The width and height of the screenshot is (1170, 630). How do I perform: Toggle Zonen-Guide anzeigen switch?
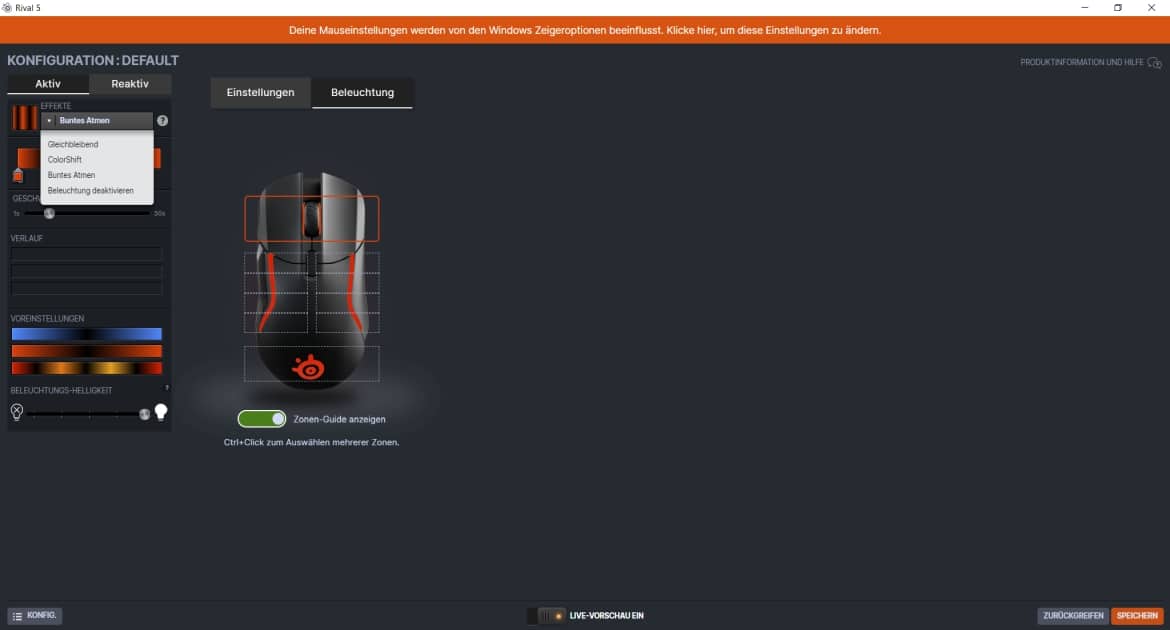[x=261, y=419]
